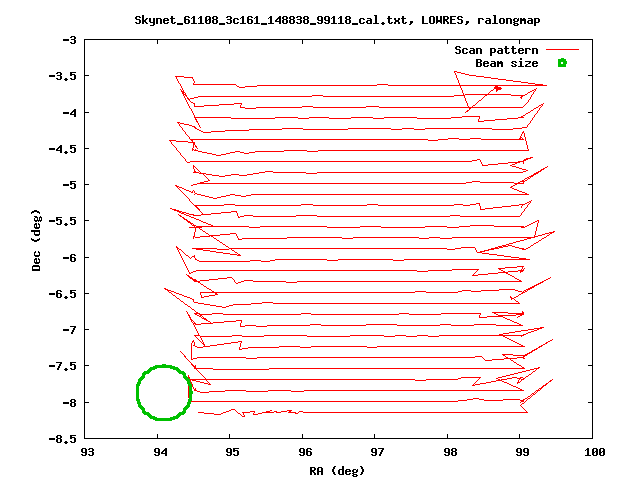The width and height of the screenshot is (640, 480).
Task: Select the 'Beam size' legend label
Action: click(x=506, y=63)
